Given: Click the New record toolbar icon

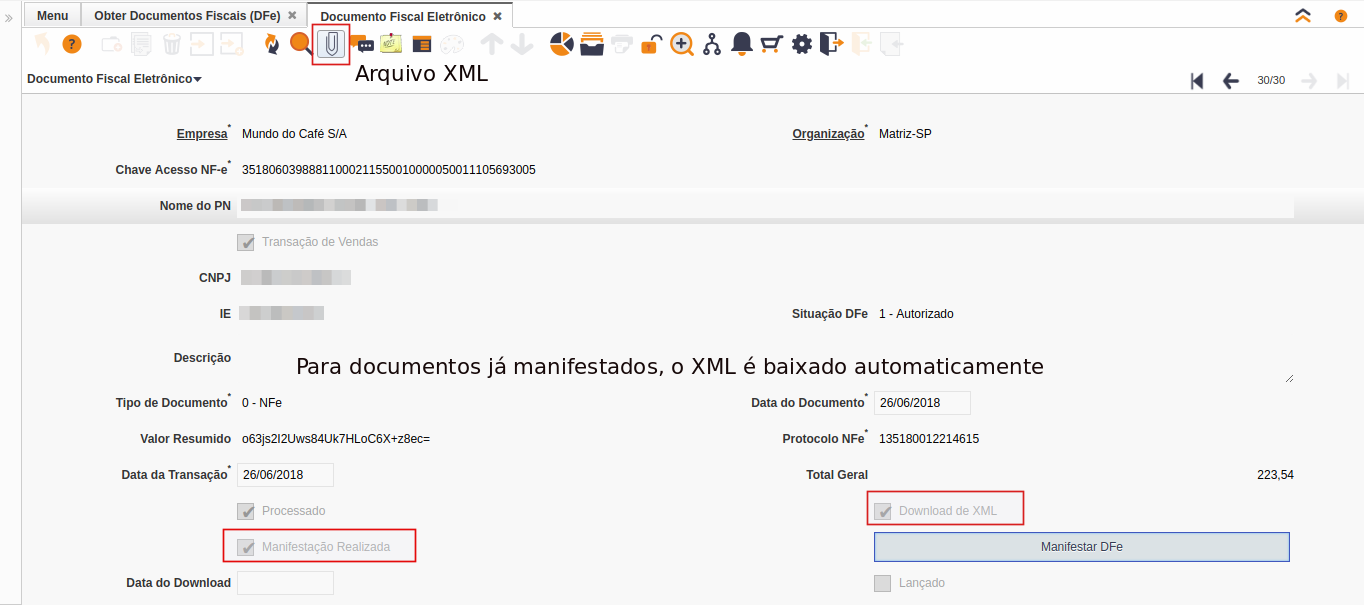Looking at the screenshot, I should click(x=112, y=44).
